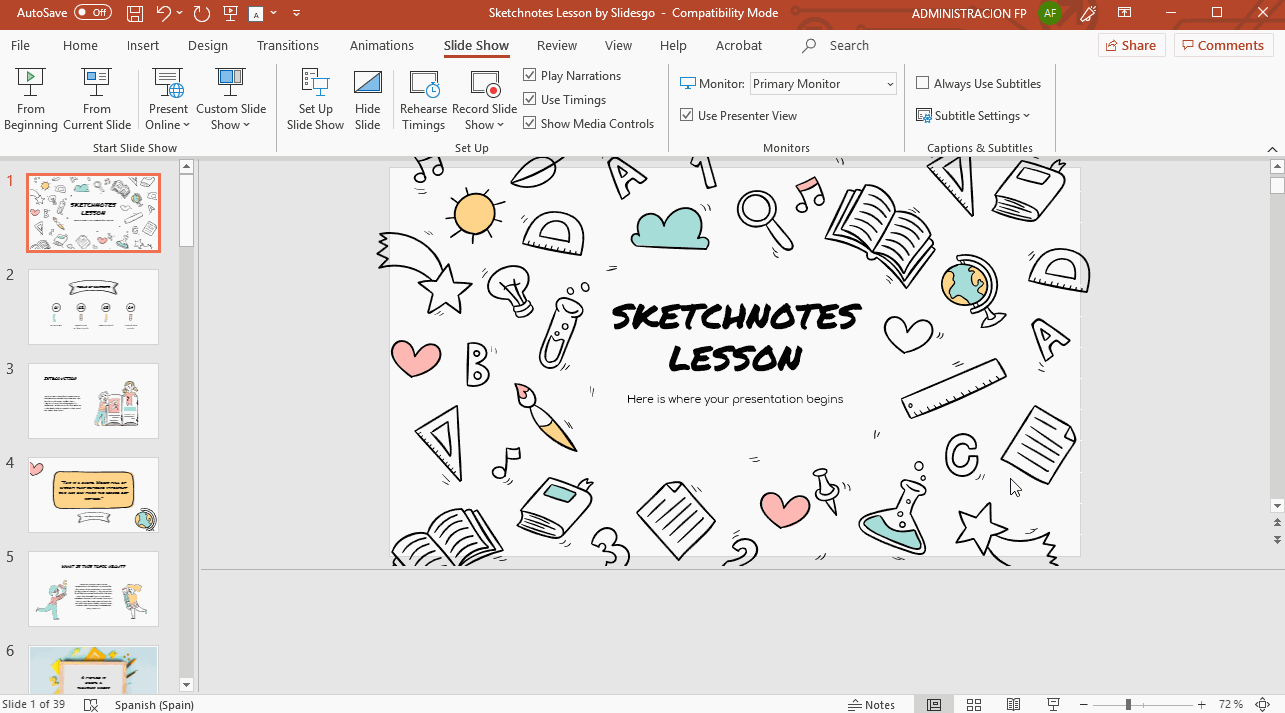This screenshot has height=713, width=1285.
Task: Open the Transitions ribbon tab
Action: pos(288,46)
